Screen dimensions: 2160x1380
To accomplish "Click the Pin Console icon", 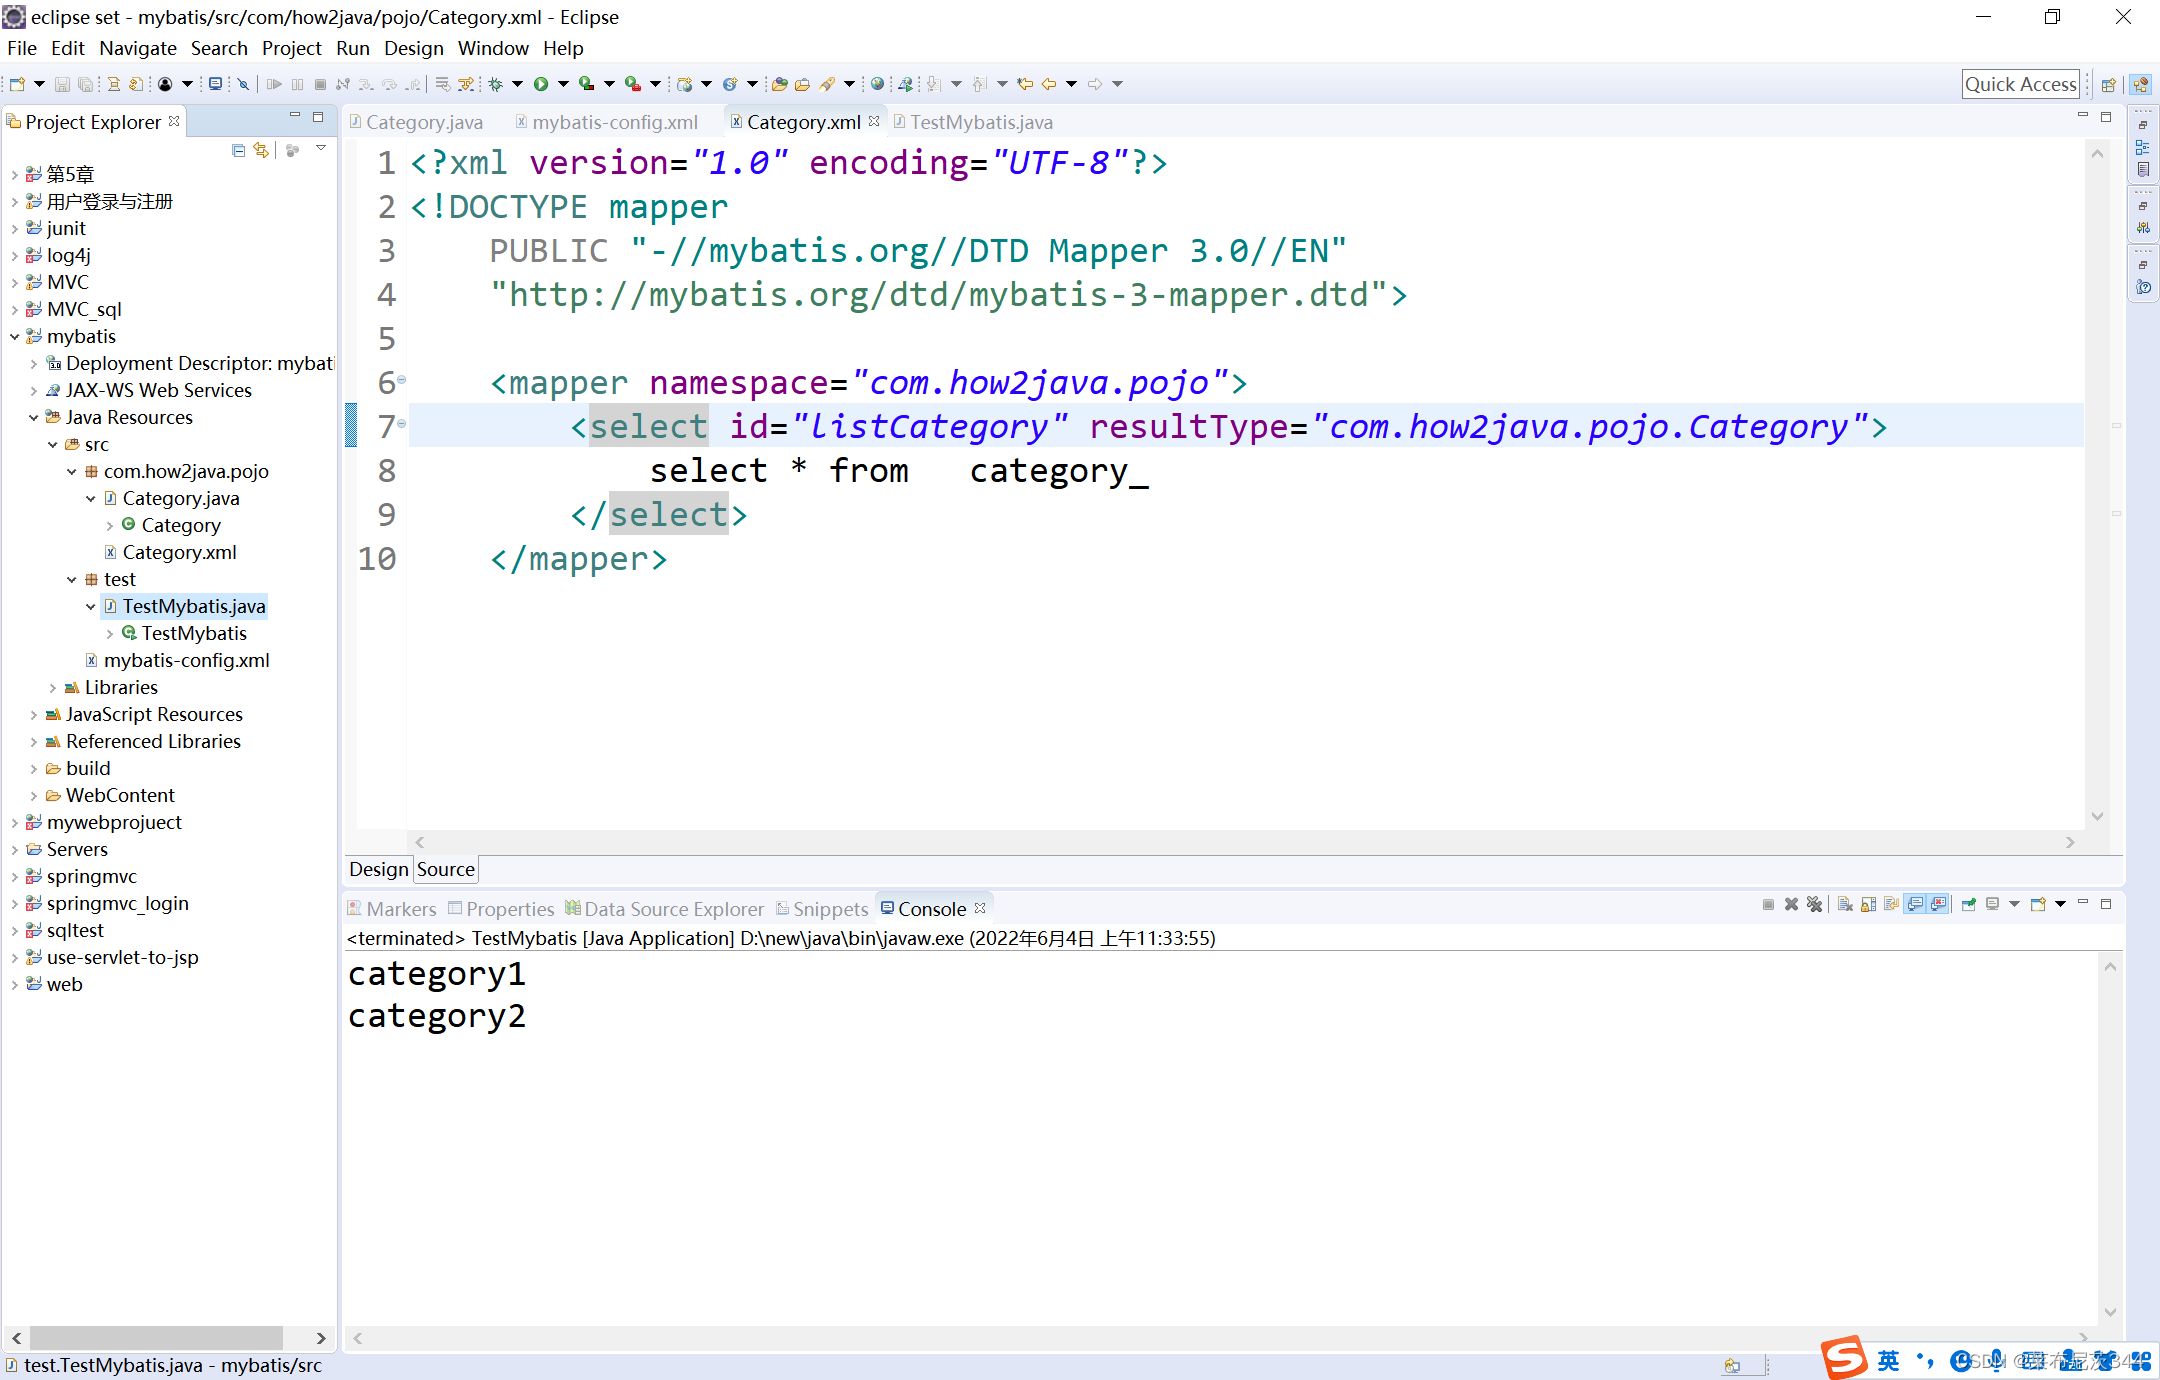I will (1968, 904).
